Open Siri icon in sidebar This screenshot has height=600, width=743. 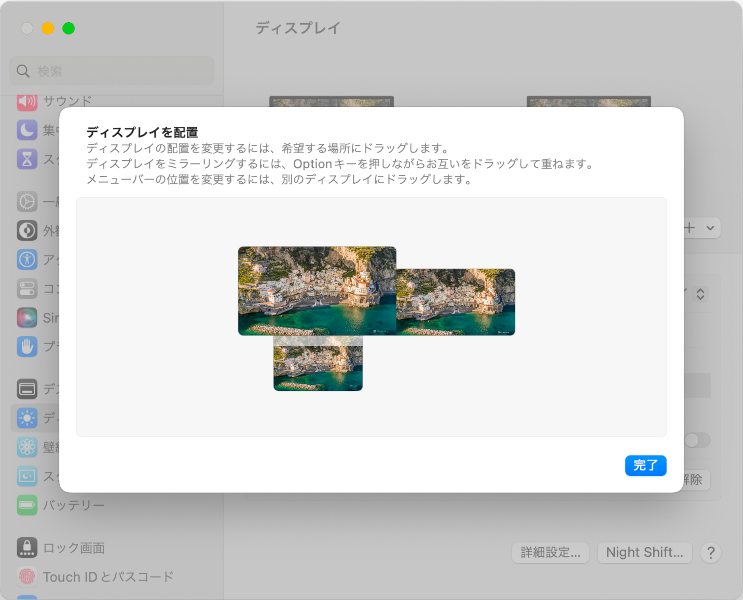click(x=27, y=318)
